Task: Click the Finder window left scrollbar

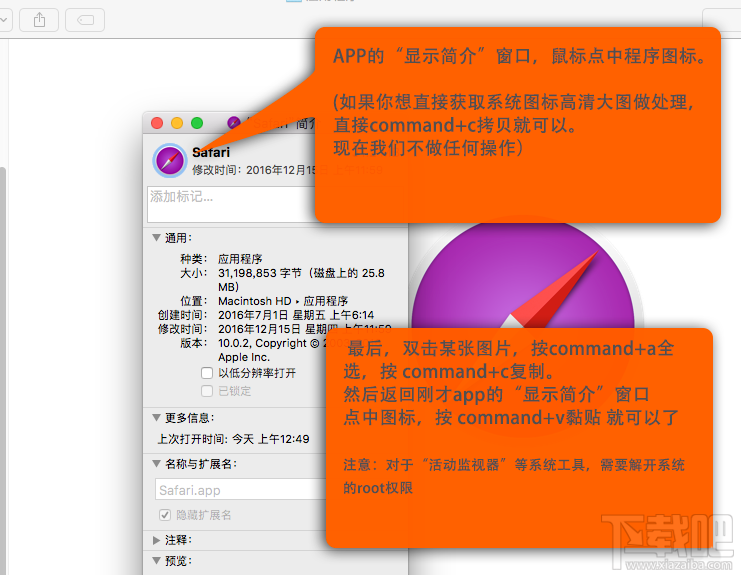Action: point(2,369)
